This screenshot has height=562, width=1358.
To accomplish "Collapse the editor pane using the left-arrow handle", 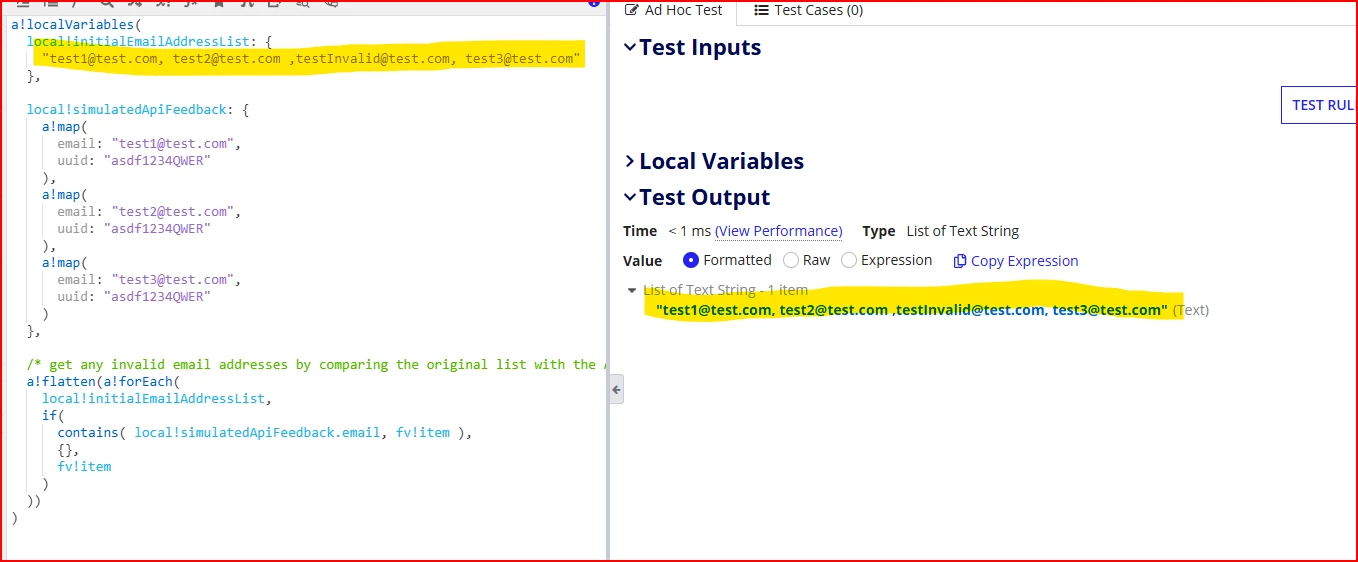I will (x=616, y=390).
